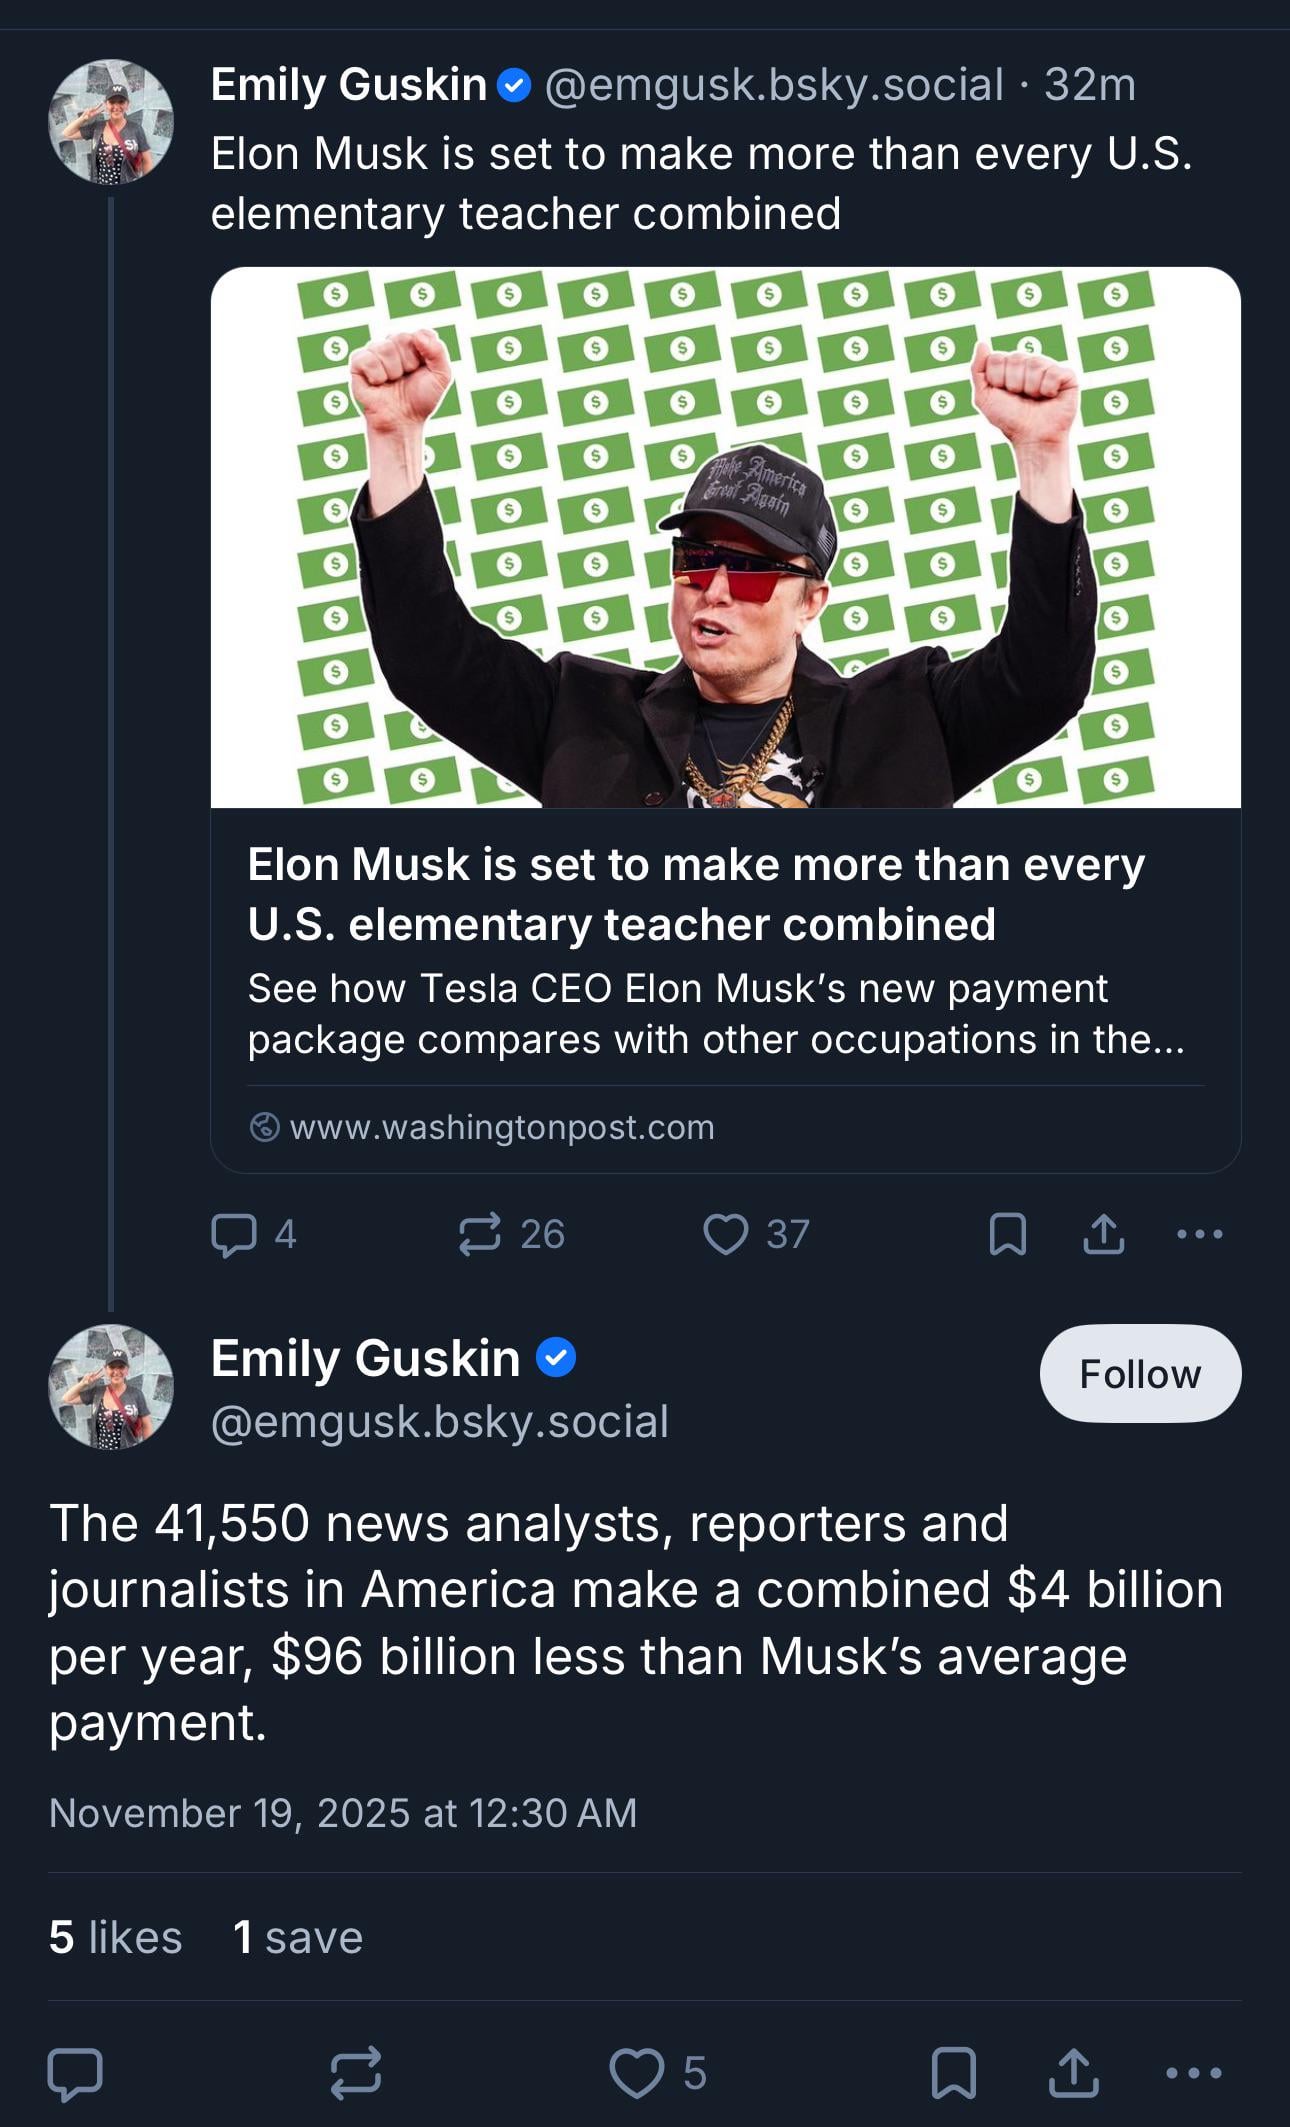Viewport: 1290px width, 2127px height.
Task: Open more options for the parent post
Action: tap(1199, 1234)
